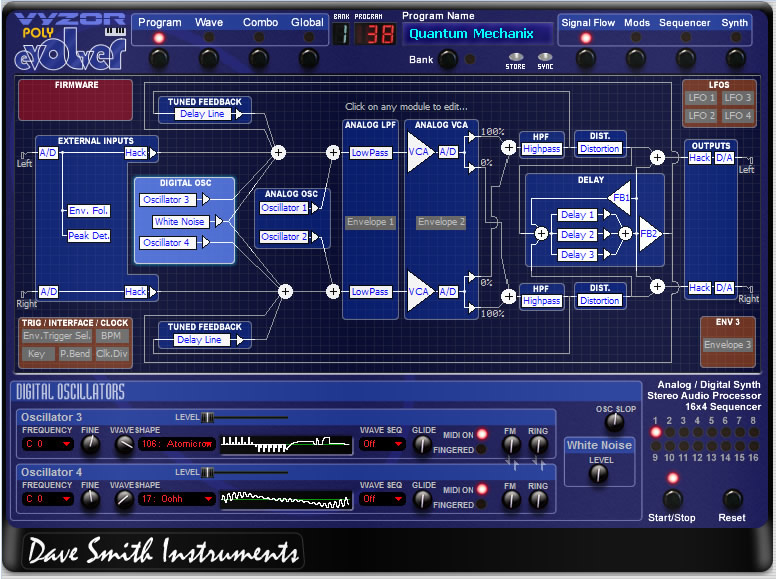Click the OSC SLOP knob

coord(615,422)
